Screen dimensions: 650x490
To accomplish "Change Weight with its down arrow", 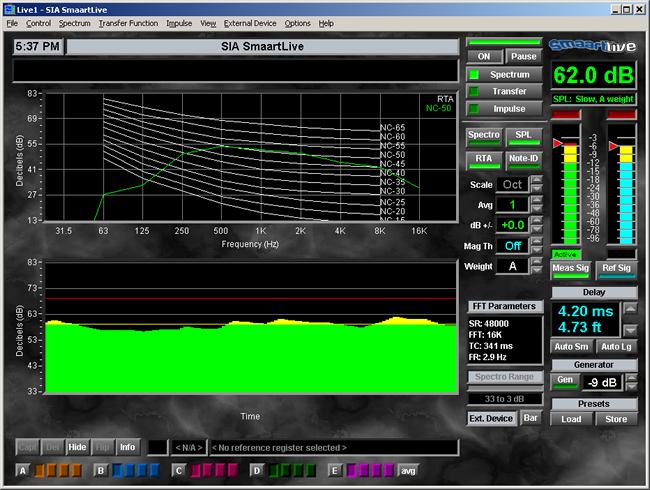I will pyautogui.click(x=536, y=270).
